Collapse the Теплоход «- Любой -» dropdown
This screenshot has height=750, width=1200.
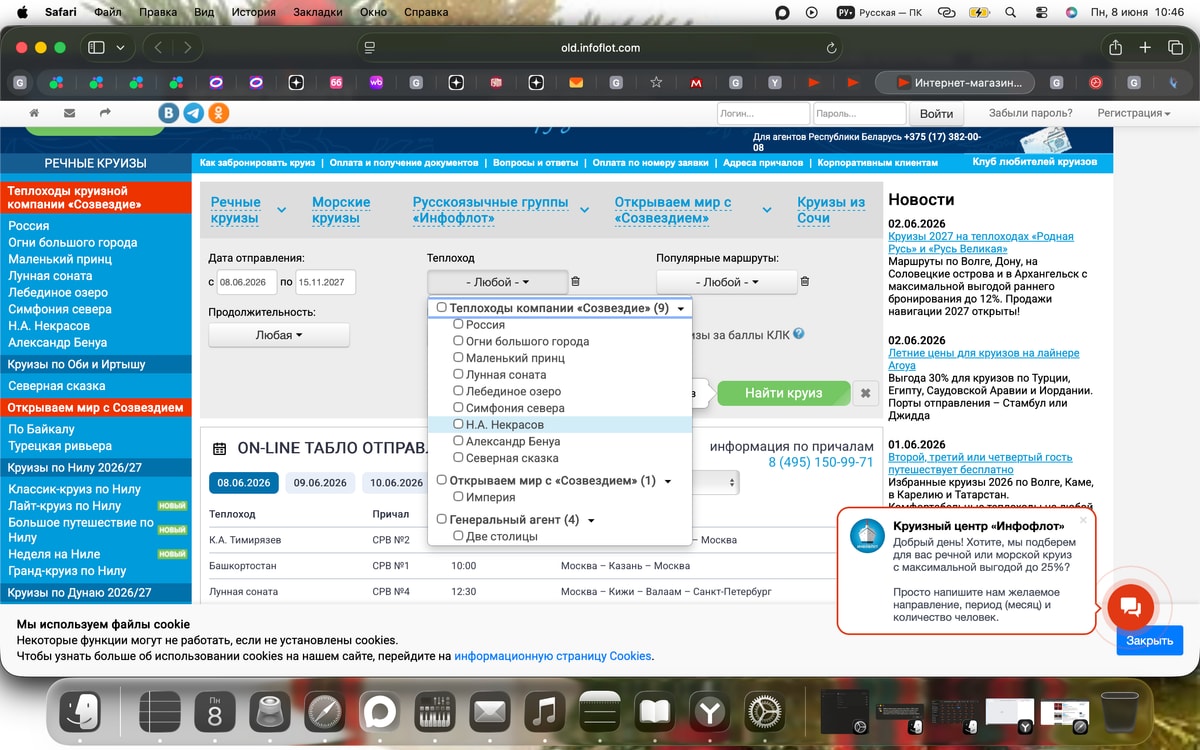pos(497,283)
